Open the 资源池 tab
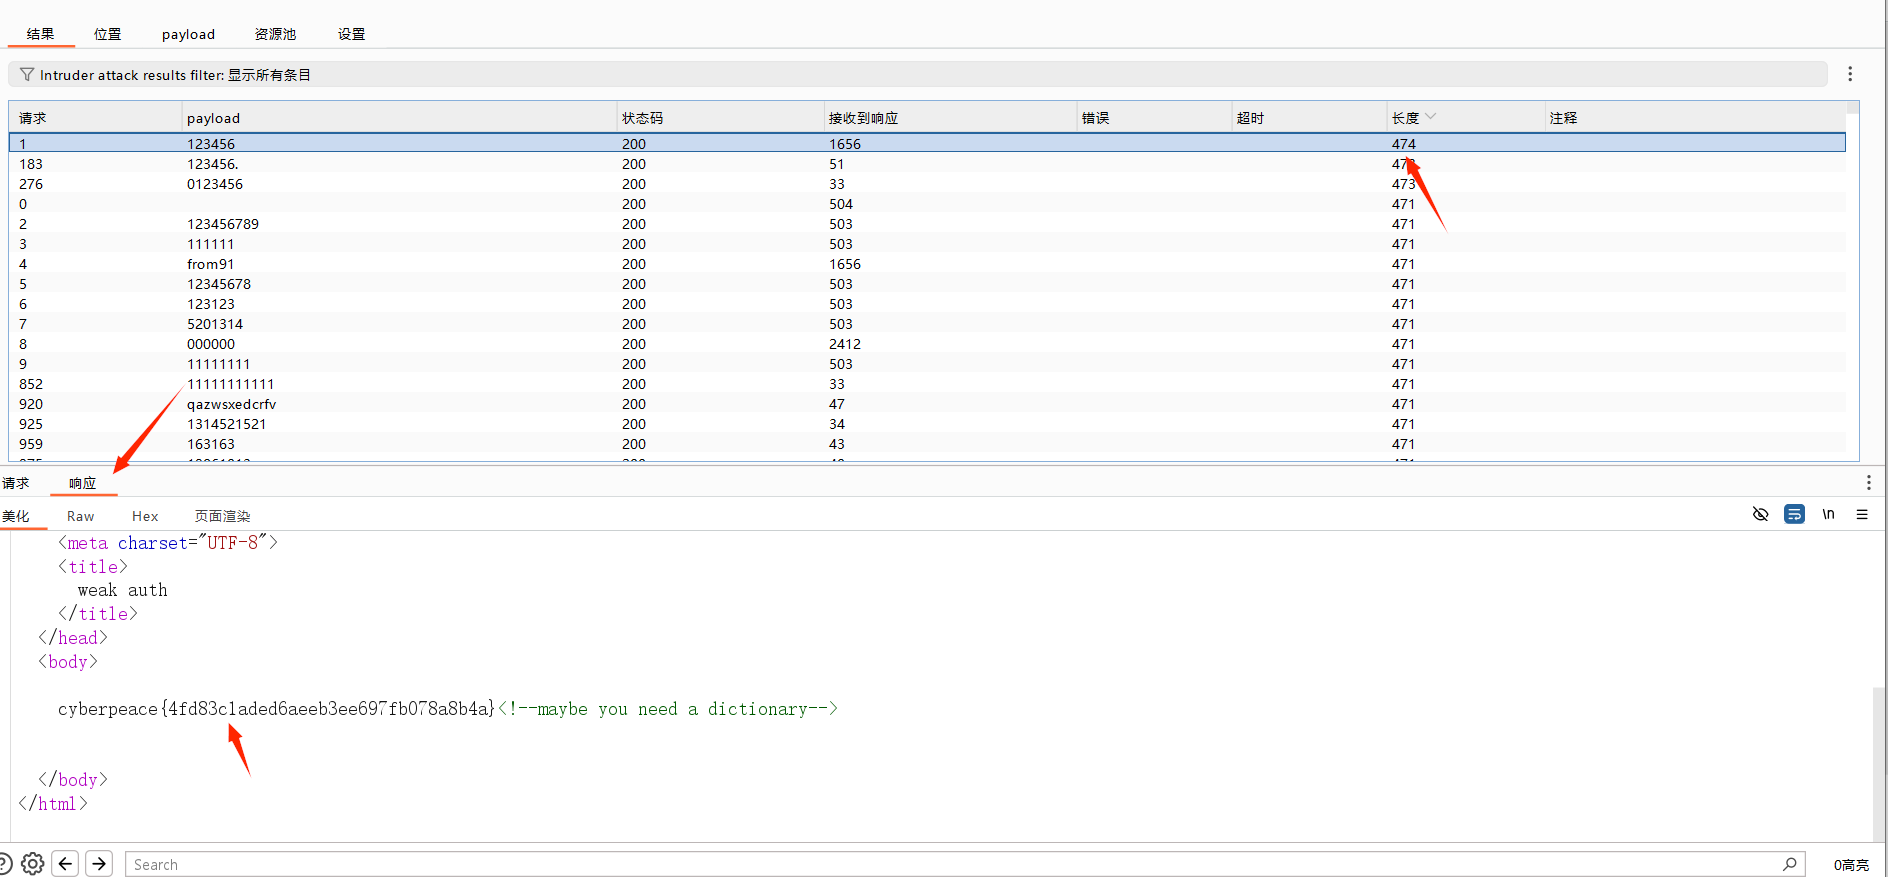Viewport: 1888px width, 877px height. pyautogui.click(x=275, y=34)
